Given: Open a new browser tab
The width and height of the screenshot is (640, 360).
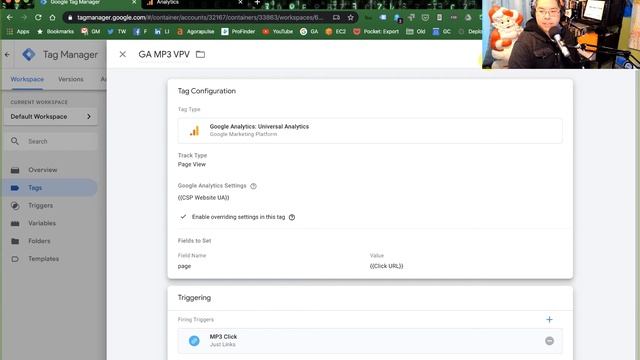Looking at the screenshot, I should pos(257,2).
